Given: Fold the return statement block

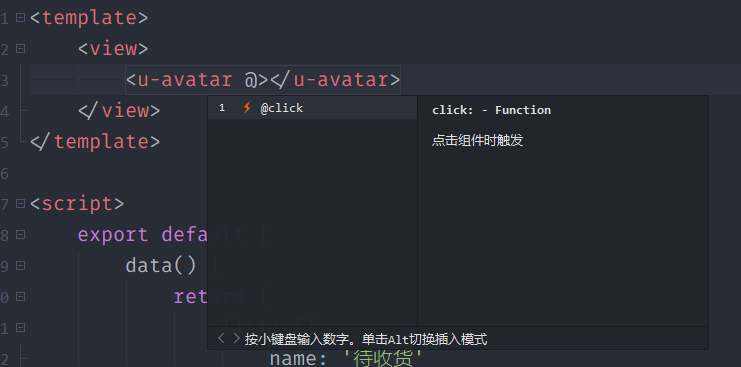Looking at the screenshot, I should coord(20,297).
